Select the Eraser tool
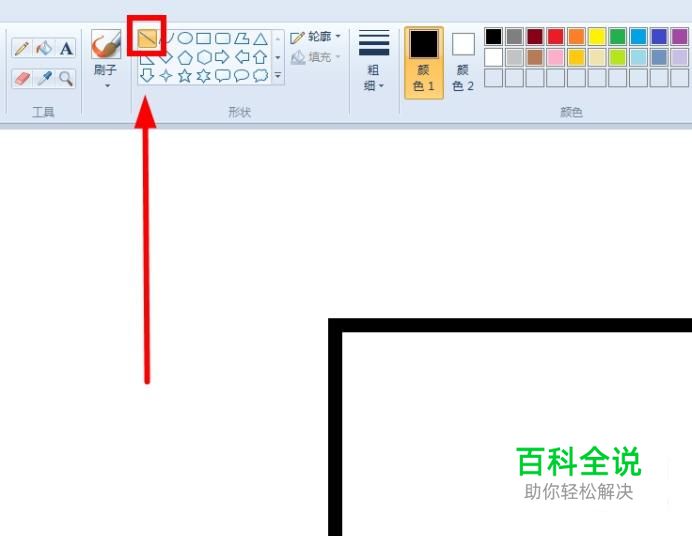 pyautogui.click(x=21, y=79)
